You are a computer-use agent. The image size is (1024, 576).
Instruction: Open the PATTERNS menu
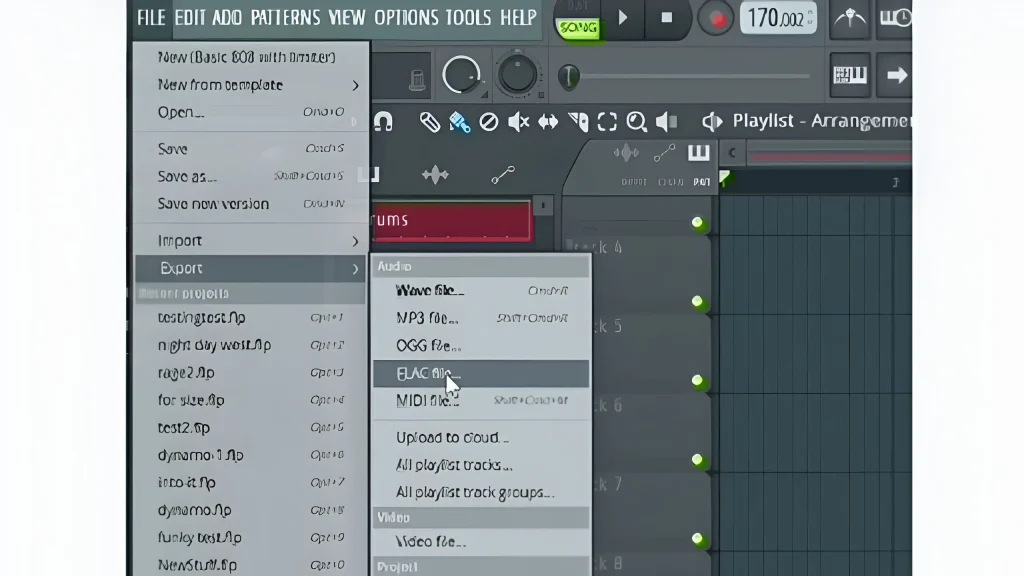coord(285,17)
